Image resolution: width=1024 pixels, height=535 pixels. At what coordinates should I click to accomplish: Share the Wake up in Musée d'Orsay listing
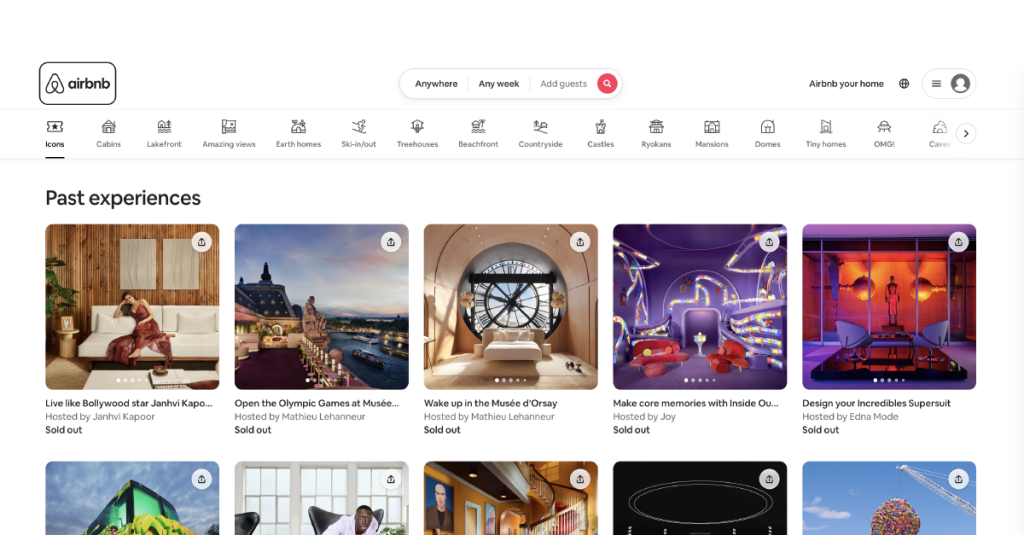[x=580, y=242]
